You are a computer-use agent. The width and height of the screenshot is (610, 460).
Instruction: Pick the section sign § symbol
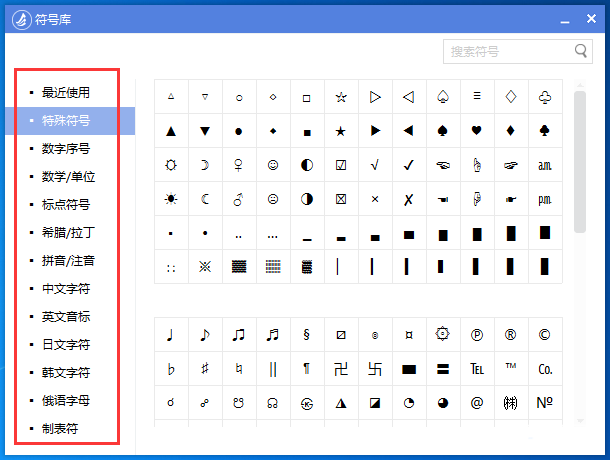[x=307, y=335]
